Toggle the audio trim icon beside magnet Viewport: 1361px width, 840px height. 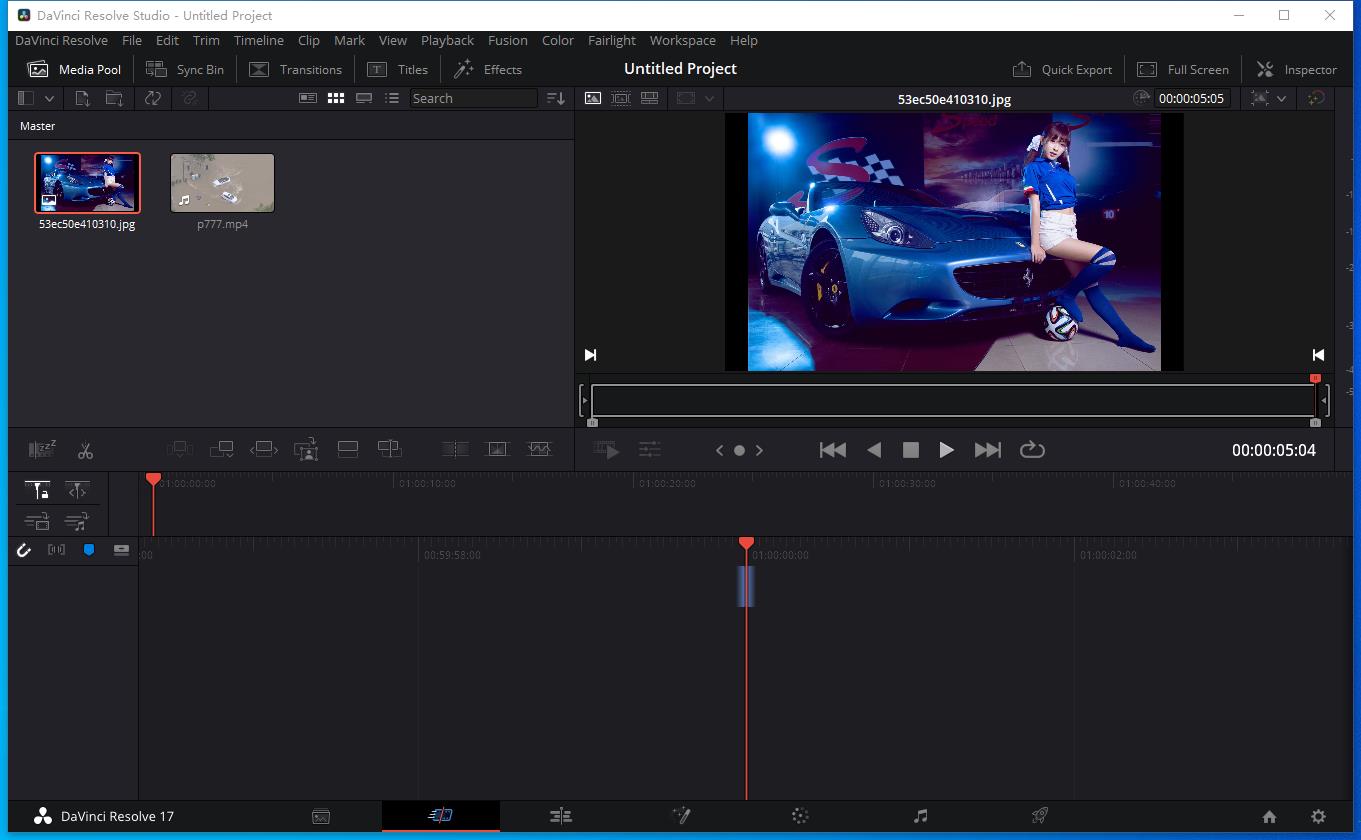coord(56,550)
